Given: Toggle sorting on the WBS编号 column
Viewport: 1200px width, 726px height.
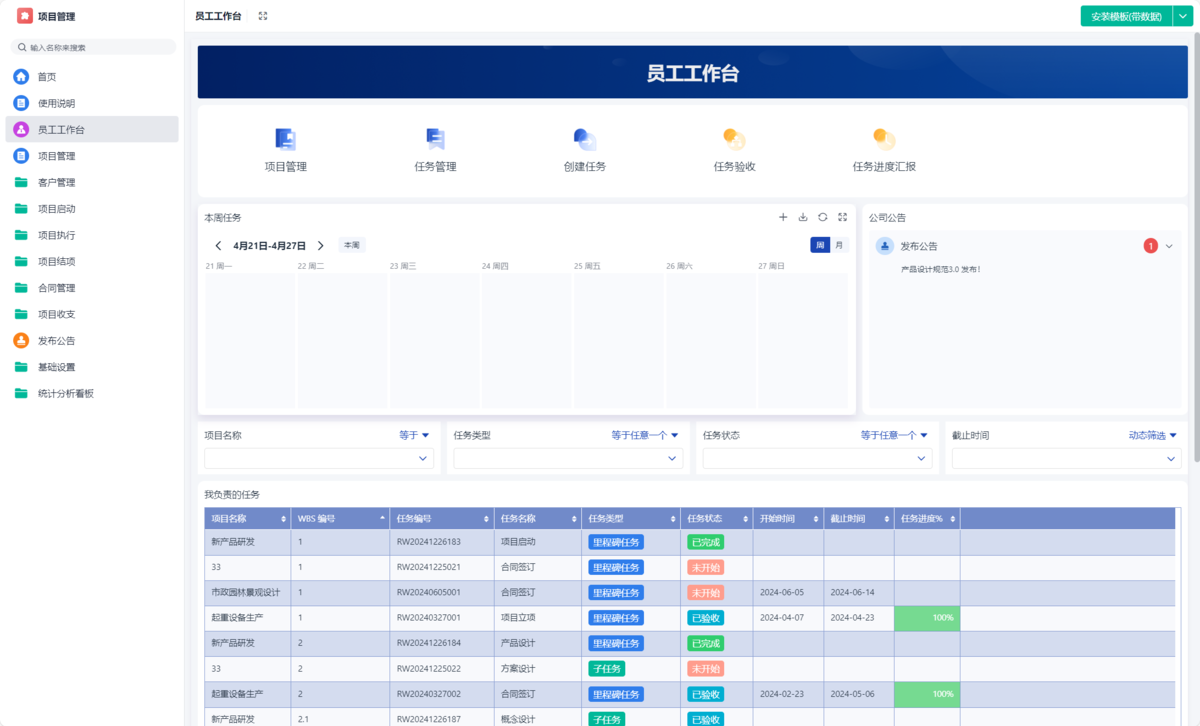Looking at the screenshot, I should pyautogui.click(x=382, y=518).
